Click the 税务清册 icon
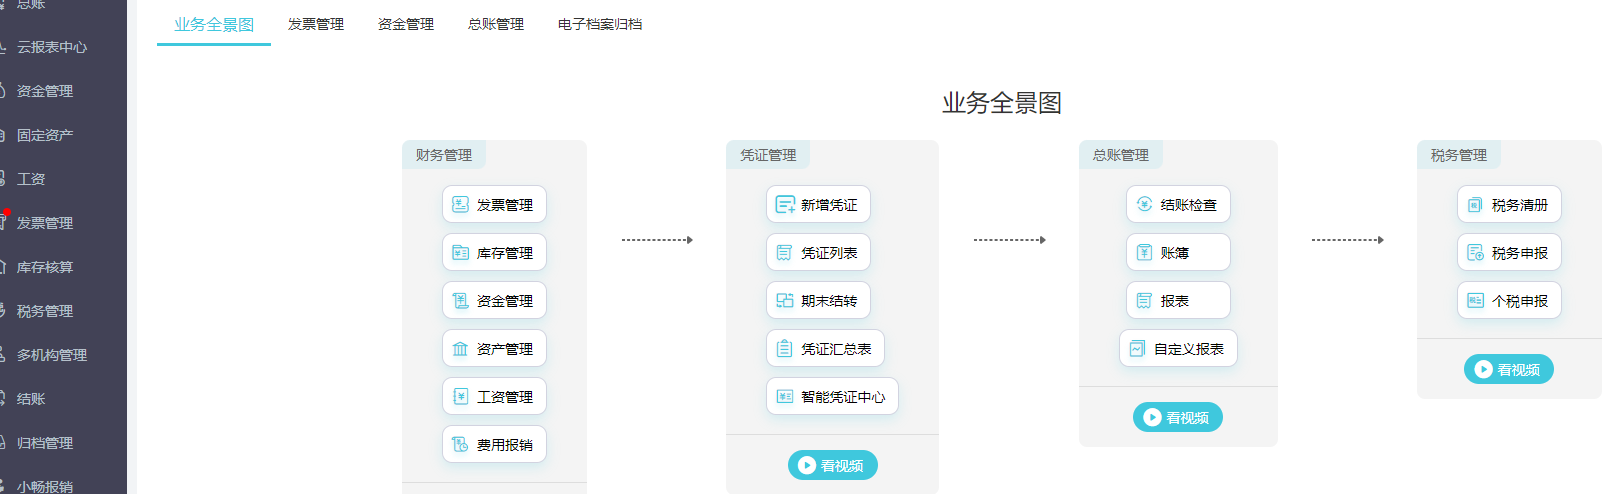1606x494 pixels. click(x=1475, y=205)
